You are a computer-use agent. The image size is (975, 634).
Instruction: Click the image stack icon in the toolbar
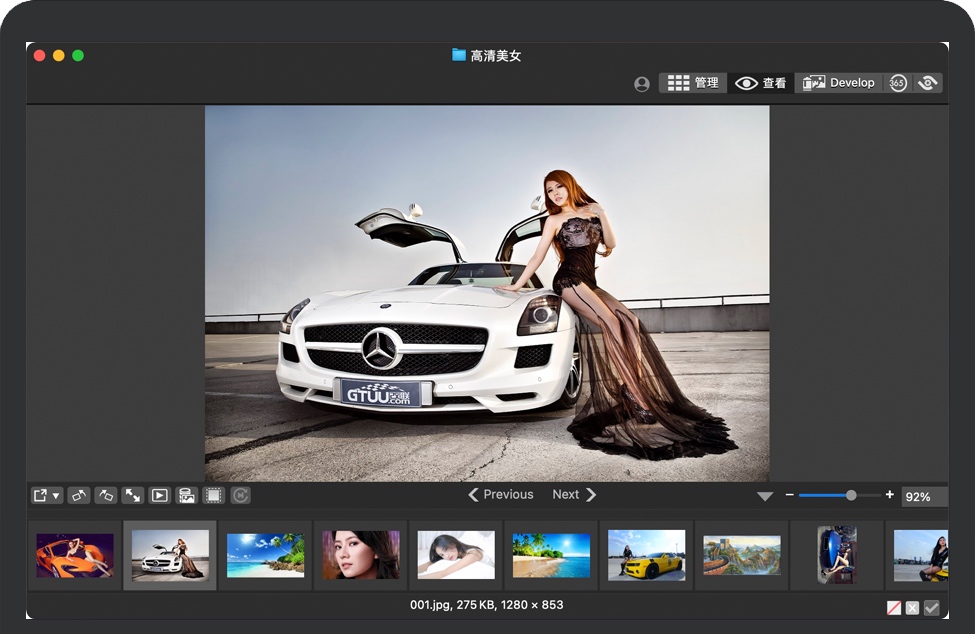(x=186, y=495)
